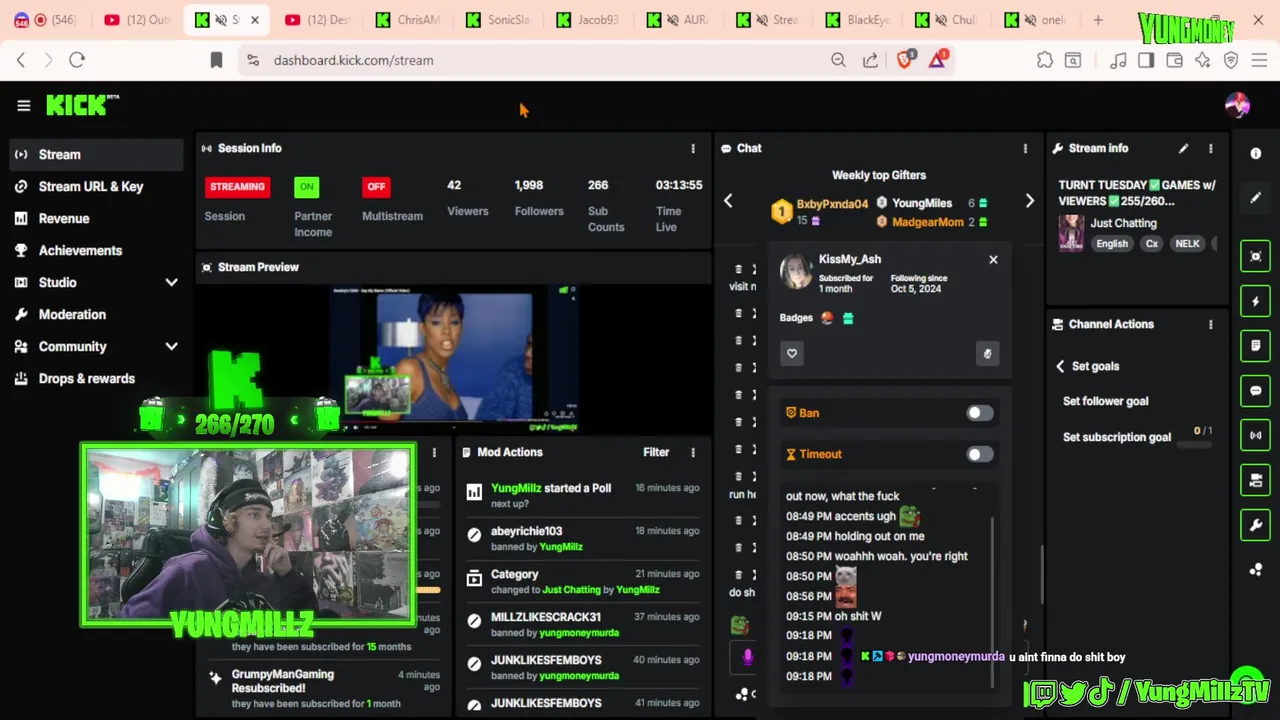Open Stream info options menu
Image resolution: width=1280 pixels, height=720 pixels.
point(1211,148)
